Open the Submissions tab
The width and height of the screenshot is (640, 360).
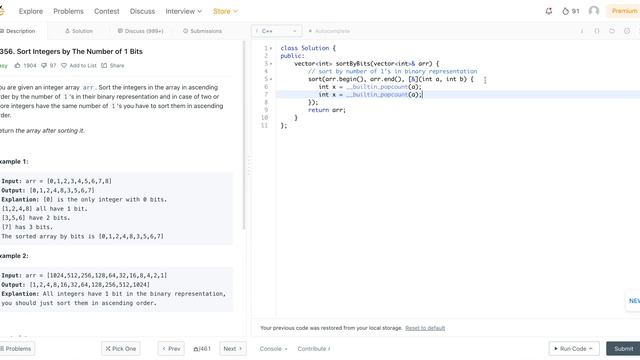(202, 31)
